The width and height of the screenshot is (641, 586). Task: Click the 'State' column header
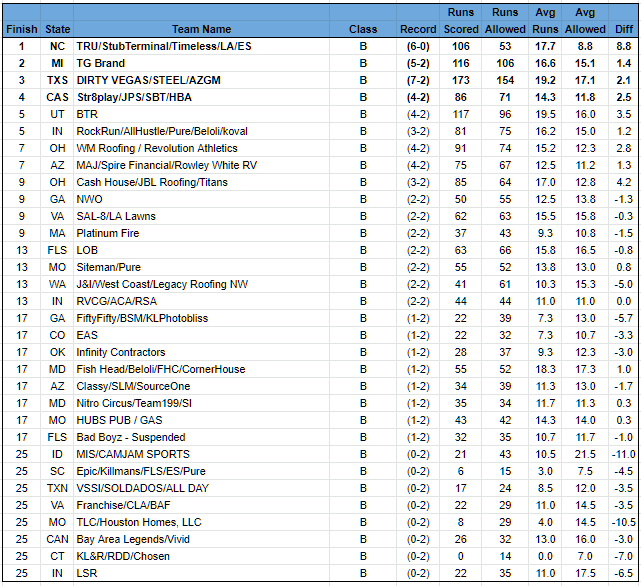(57, 29)
